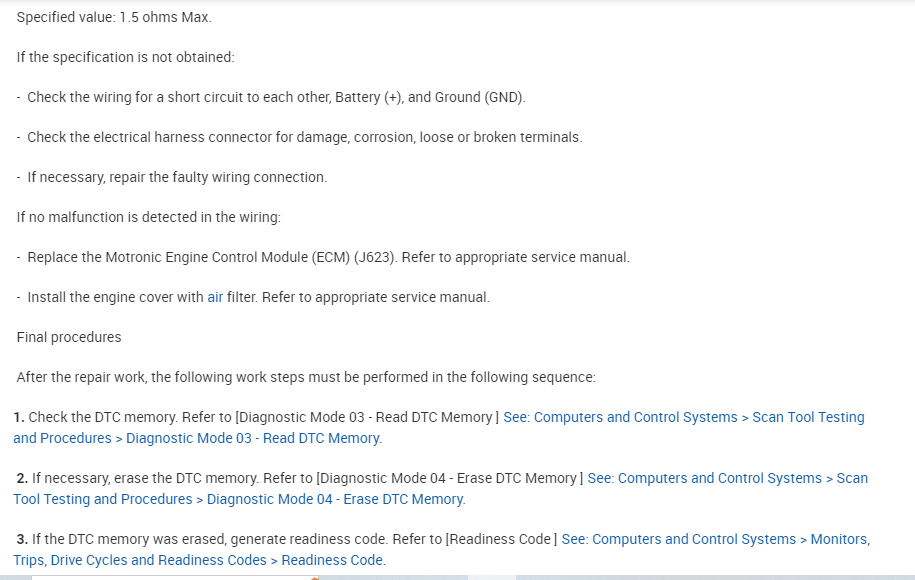Viewport: 915px width, 580px height.
Task: Select the short circuit wiring check line
Action: [275, 97]
